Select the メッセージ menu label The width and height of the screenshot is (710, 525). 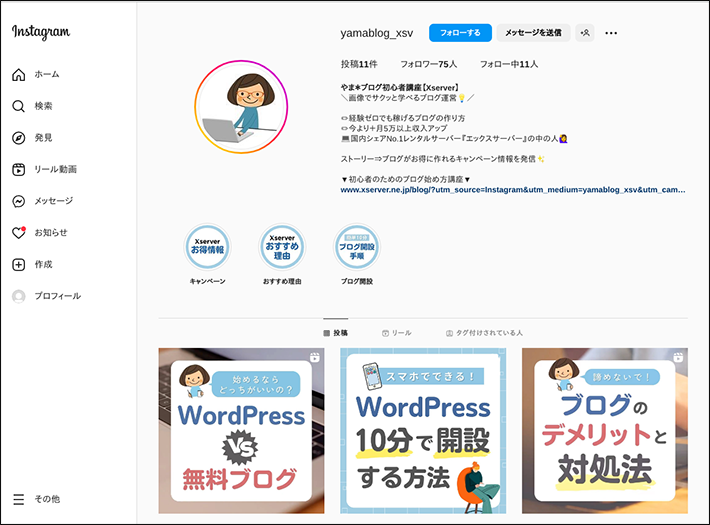pyautogui.click(x=54, y=201)
